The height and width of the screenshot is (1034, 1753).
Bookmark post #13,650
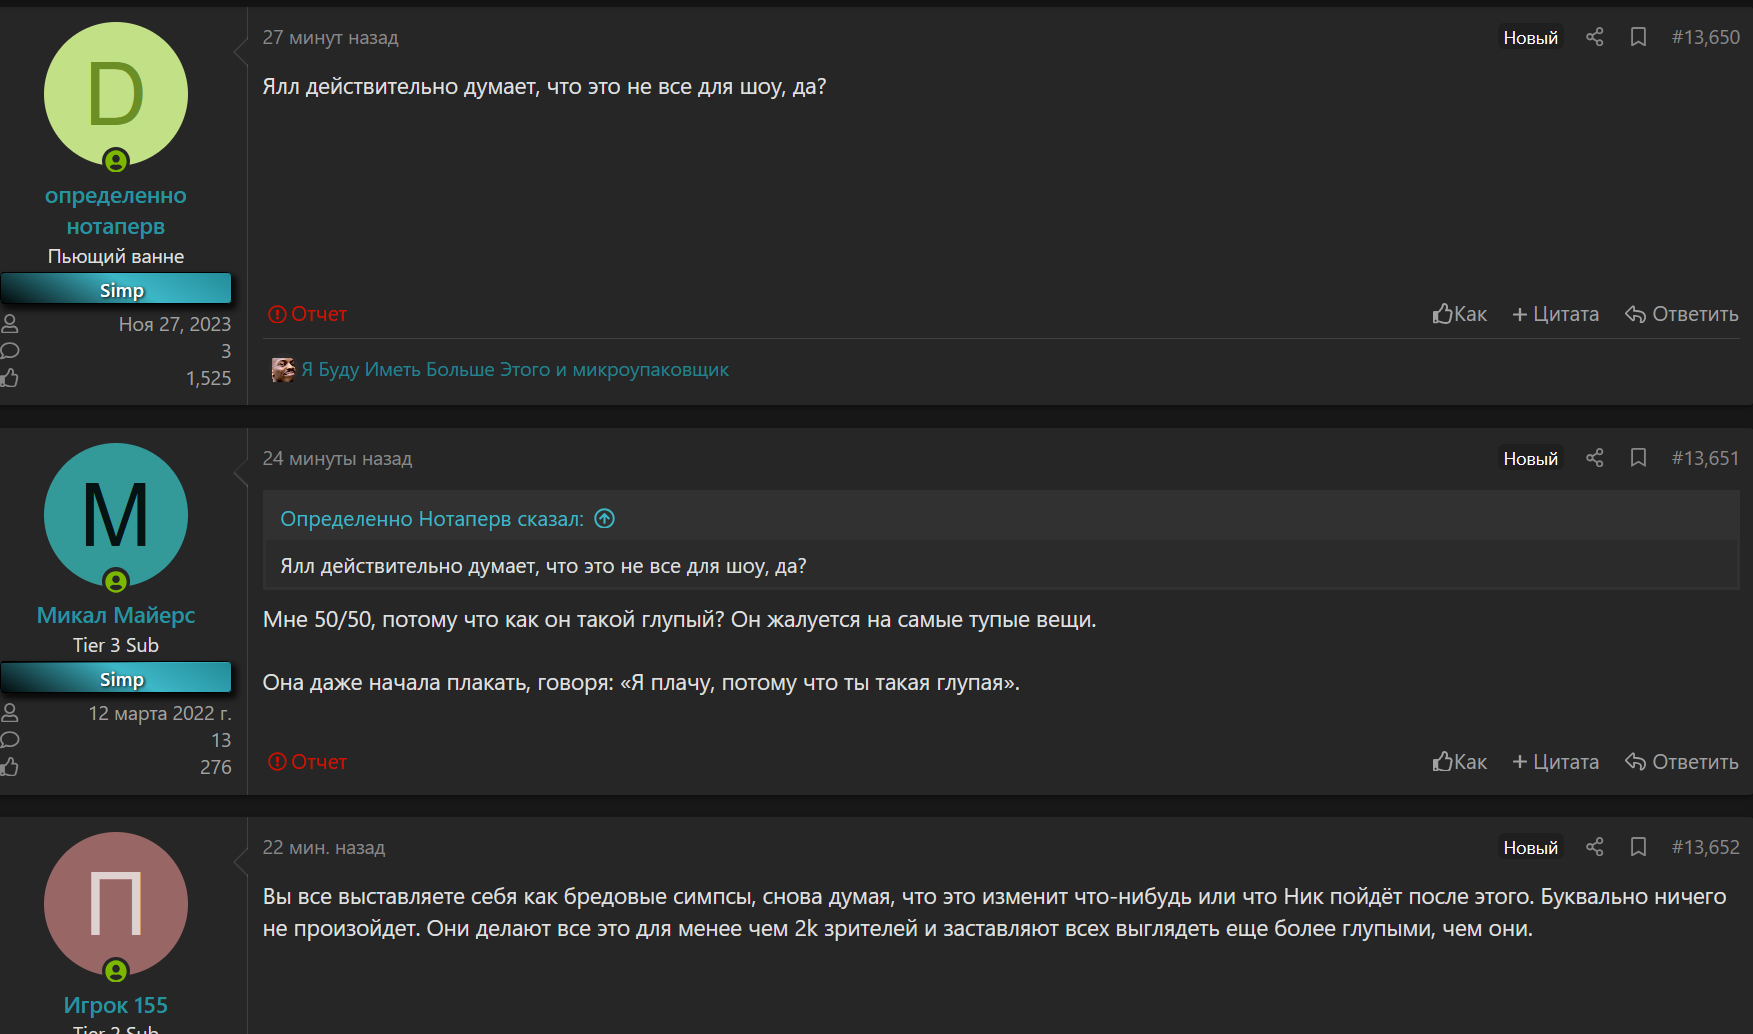[x=1638, y=37]
